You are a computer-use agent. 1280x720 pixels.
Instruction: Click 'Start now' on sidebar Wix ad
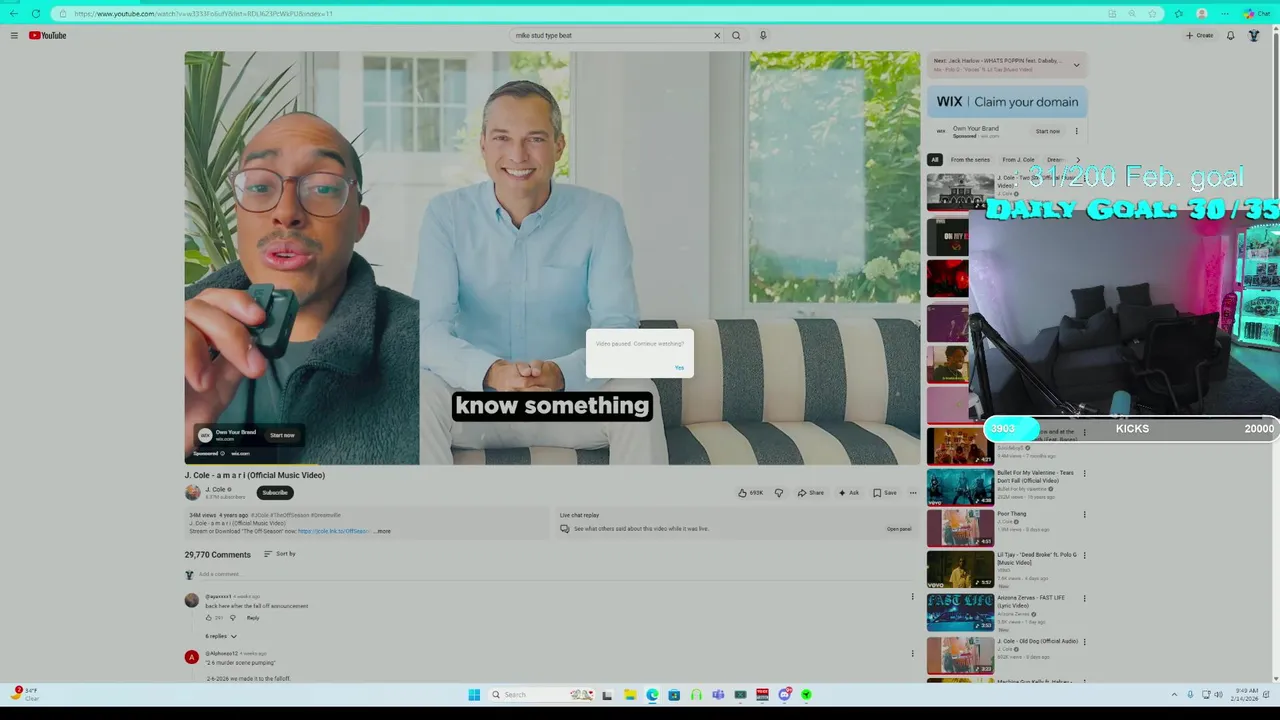(x=1048, y=131)
